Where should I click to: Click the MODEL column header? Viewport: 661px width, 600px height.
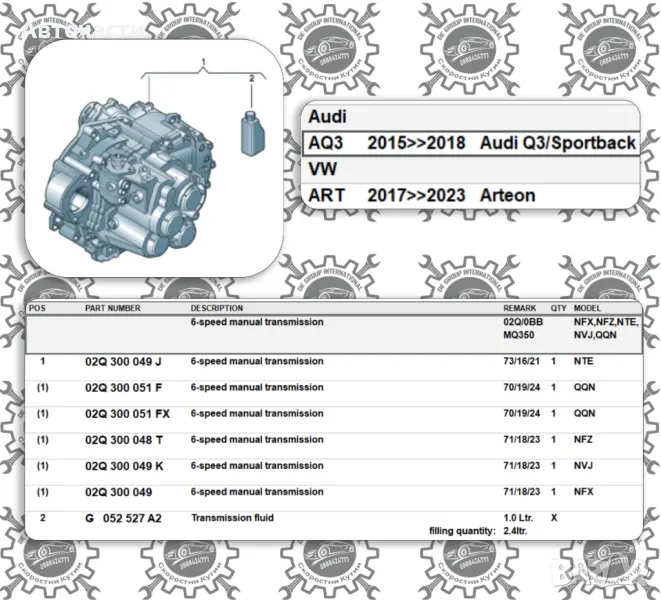(587, 308)
